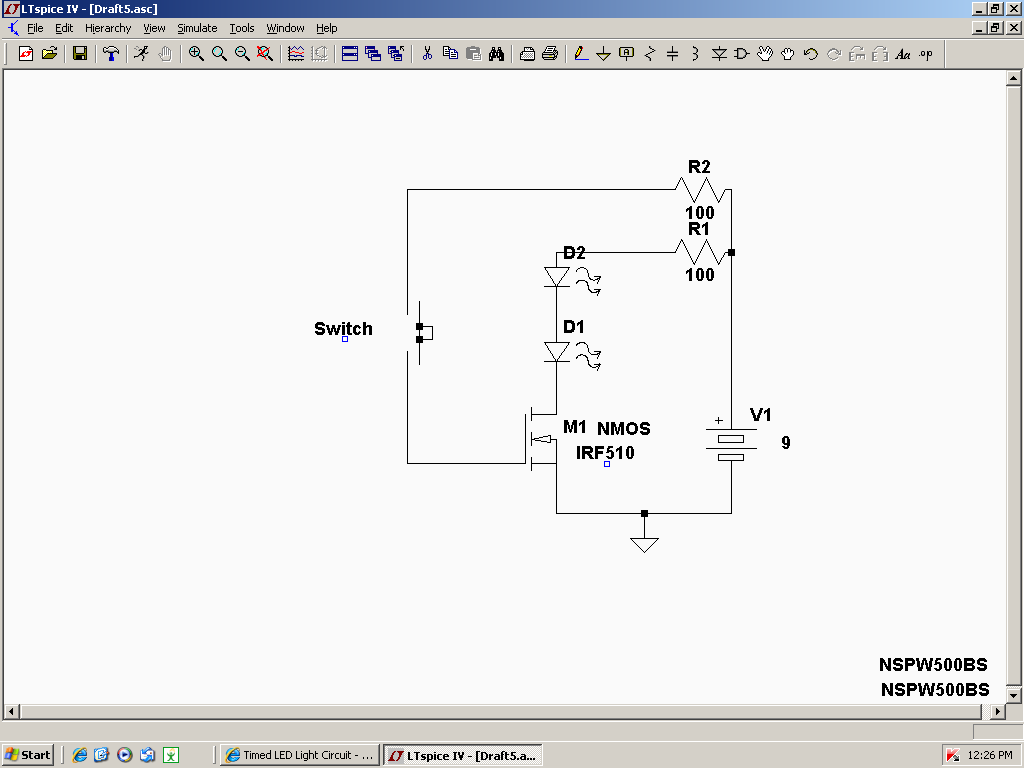Select the Move hand tool
The height and width of the screenshot is (768, 1024).
point(765,54)
